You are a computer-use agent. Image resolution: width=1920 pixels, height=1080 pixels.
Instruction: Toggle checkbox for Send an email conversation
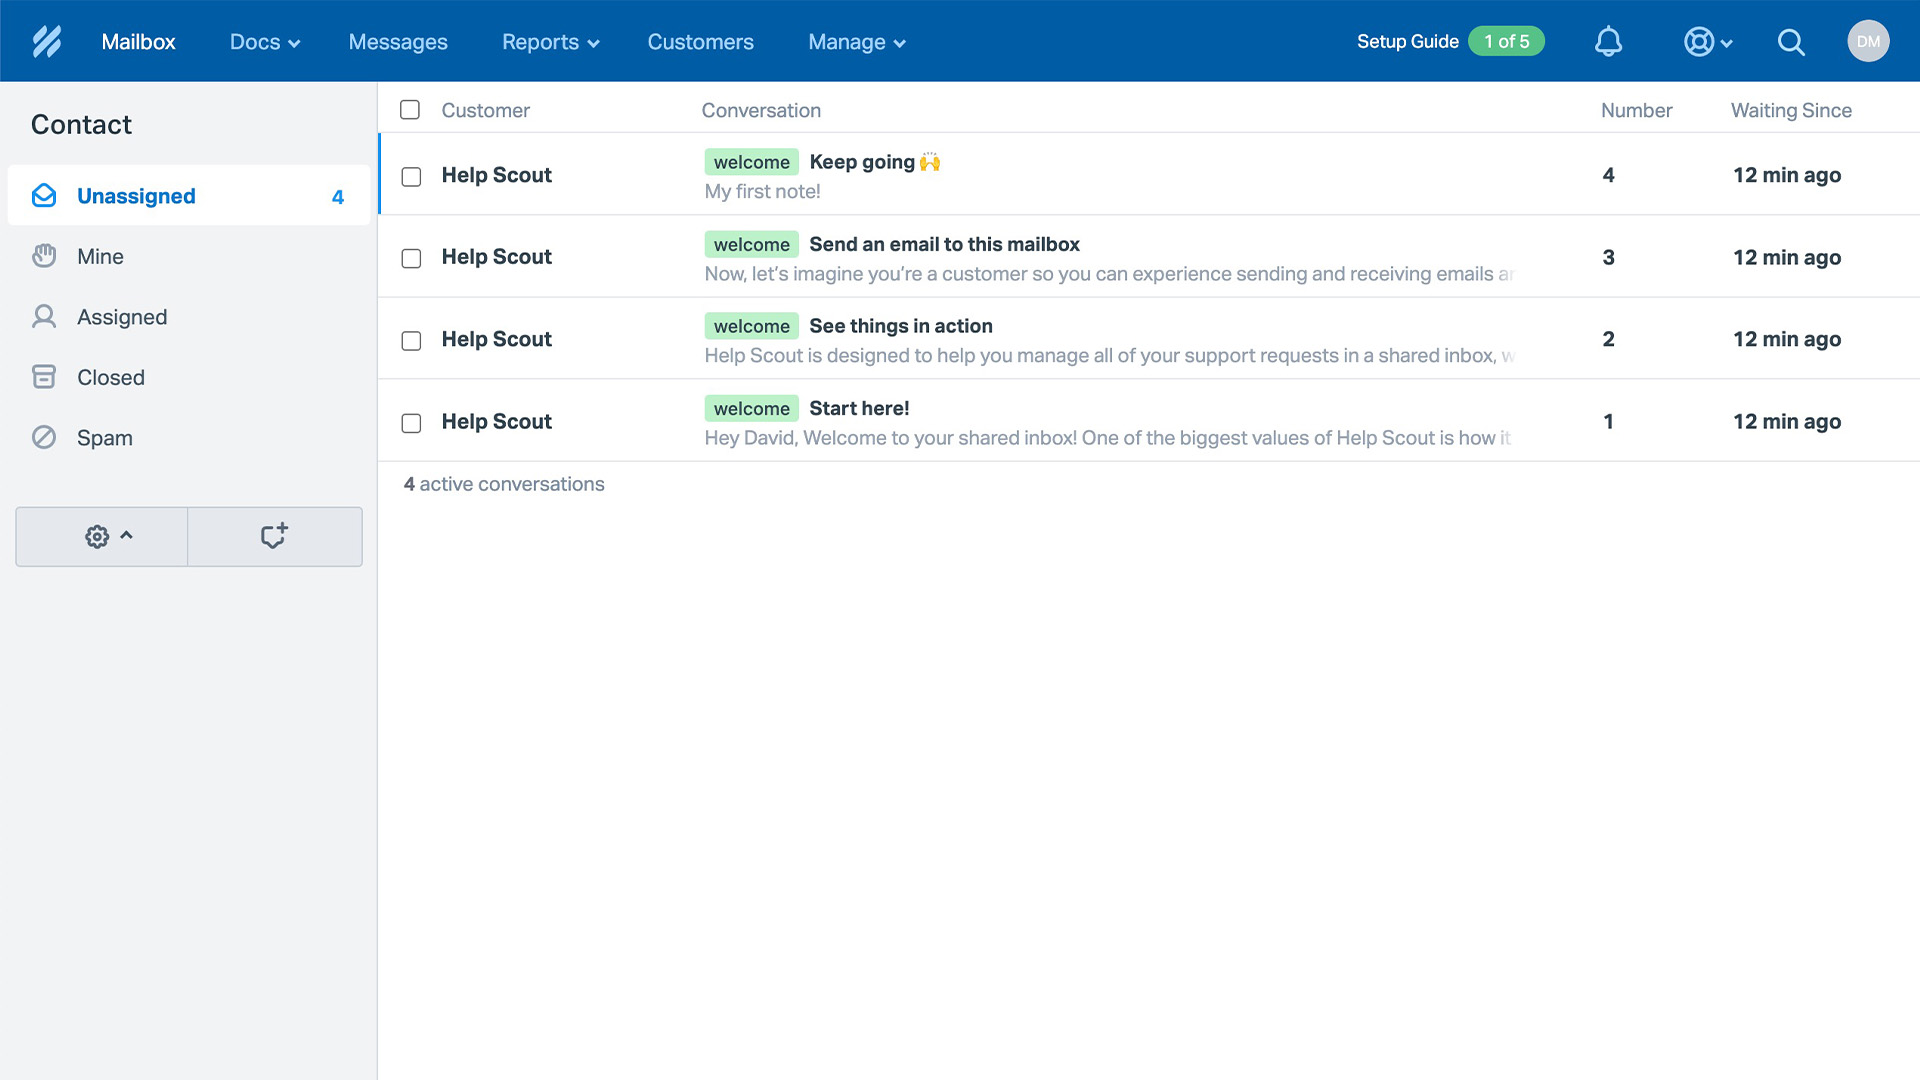point(411,257)
